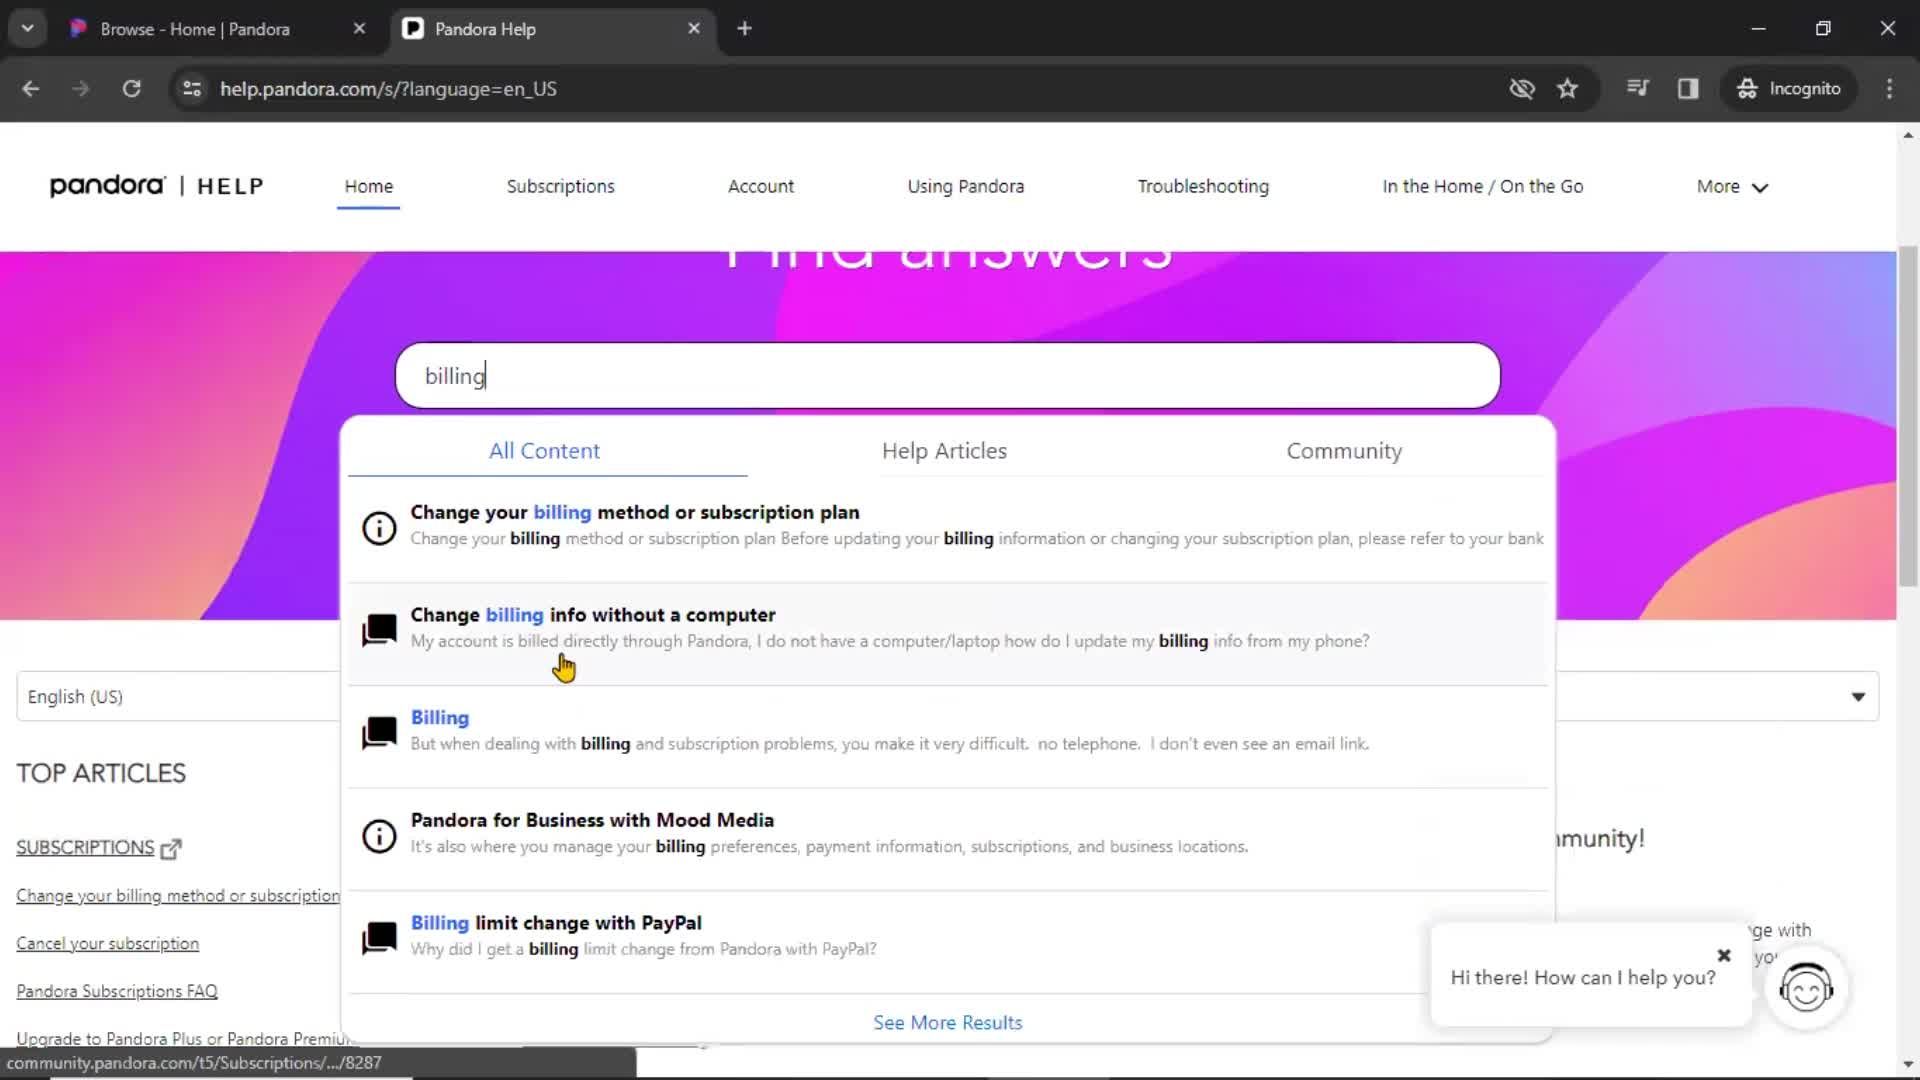Switch to the Community results tab
This screenshot has height=1080, width=1920.
coord(1344,451)
